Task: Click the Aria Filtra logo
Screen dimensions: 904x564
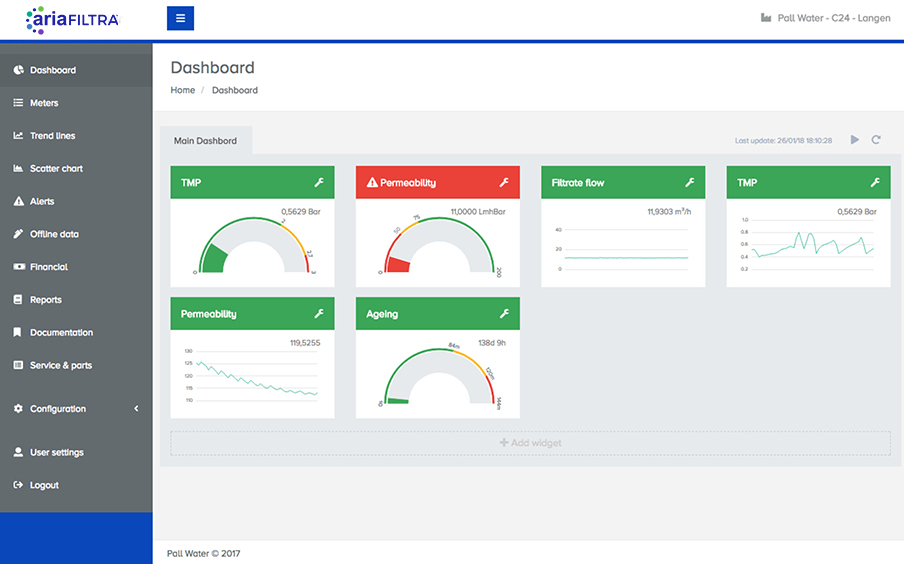Action: click(73, 19)
